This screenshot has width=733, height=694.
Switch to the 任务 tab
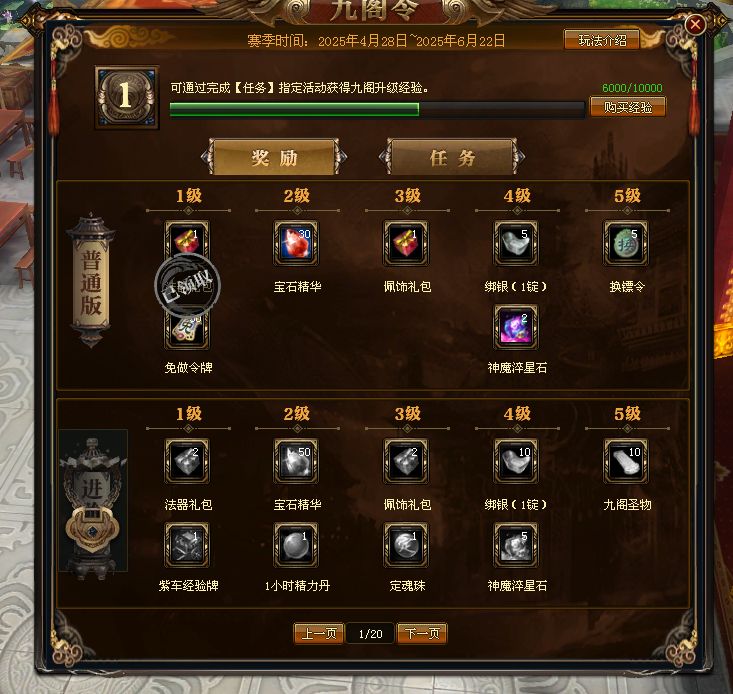tap(452, 157)
